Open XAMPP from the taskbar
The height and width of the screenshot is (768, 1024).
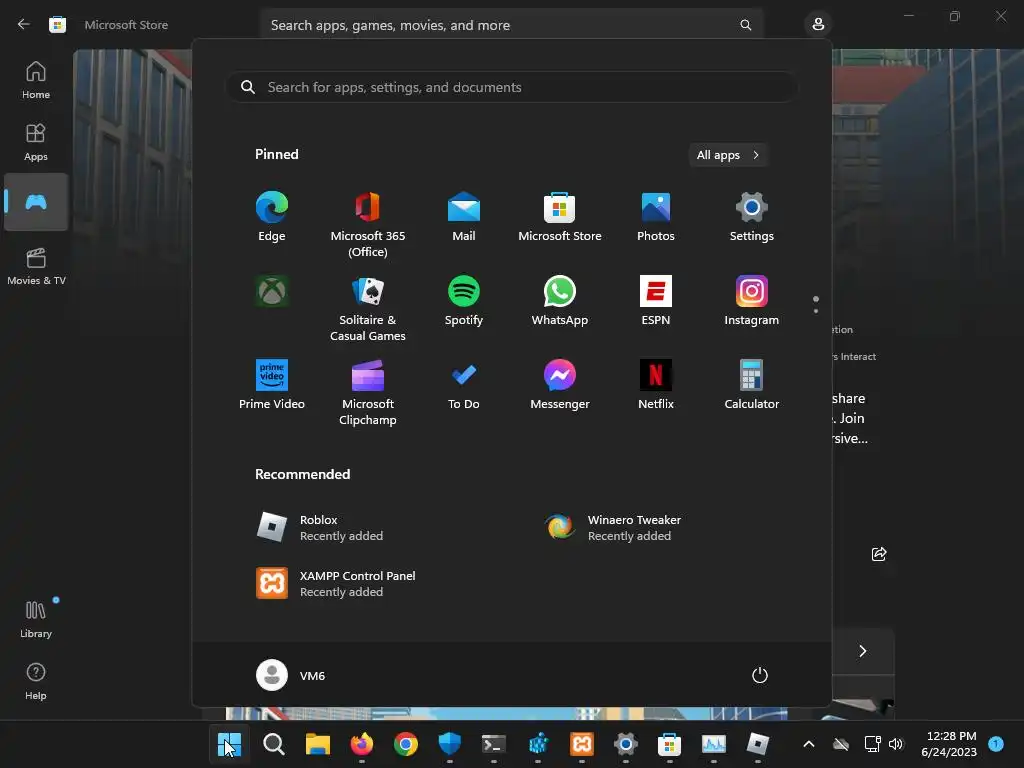pos(582,744)
